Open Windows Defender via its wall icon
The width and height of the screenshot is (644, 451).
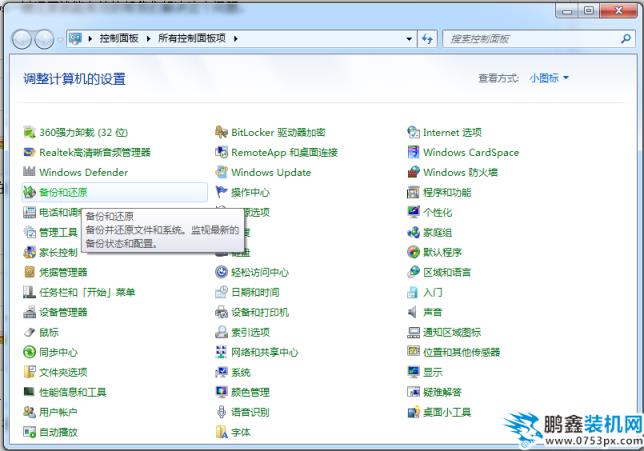tap(30, 172)
